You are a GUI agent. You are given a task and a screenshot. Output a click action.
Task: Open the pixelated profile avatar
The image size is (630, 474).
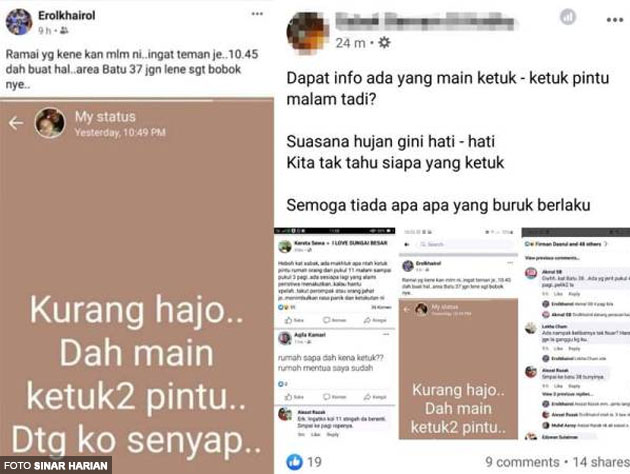coord(306,33)
